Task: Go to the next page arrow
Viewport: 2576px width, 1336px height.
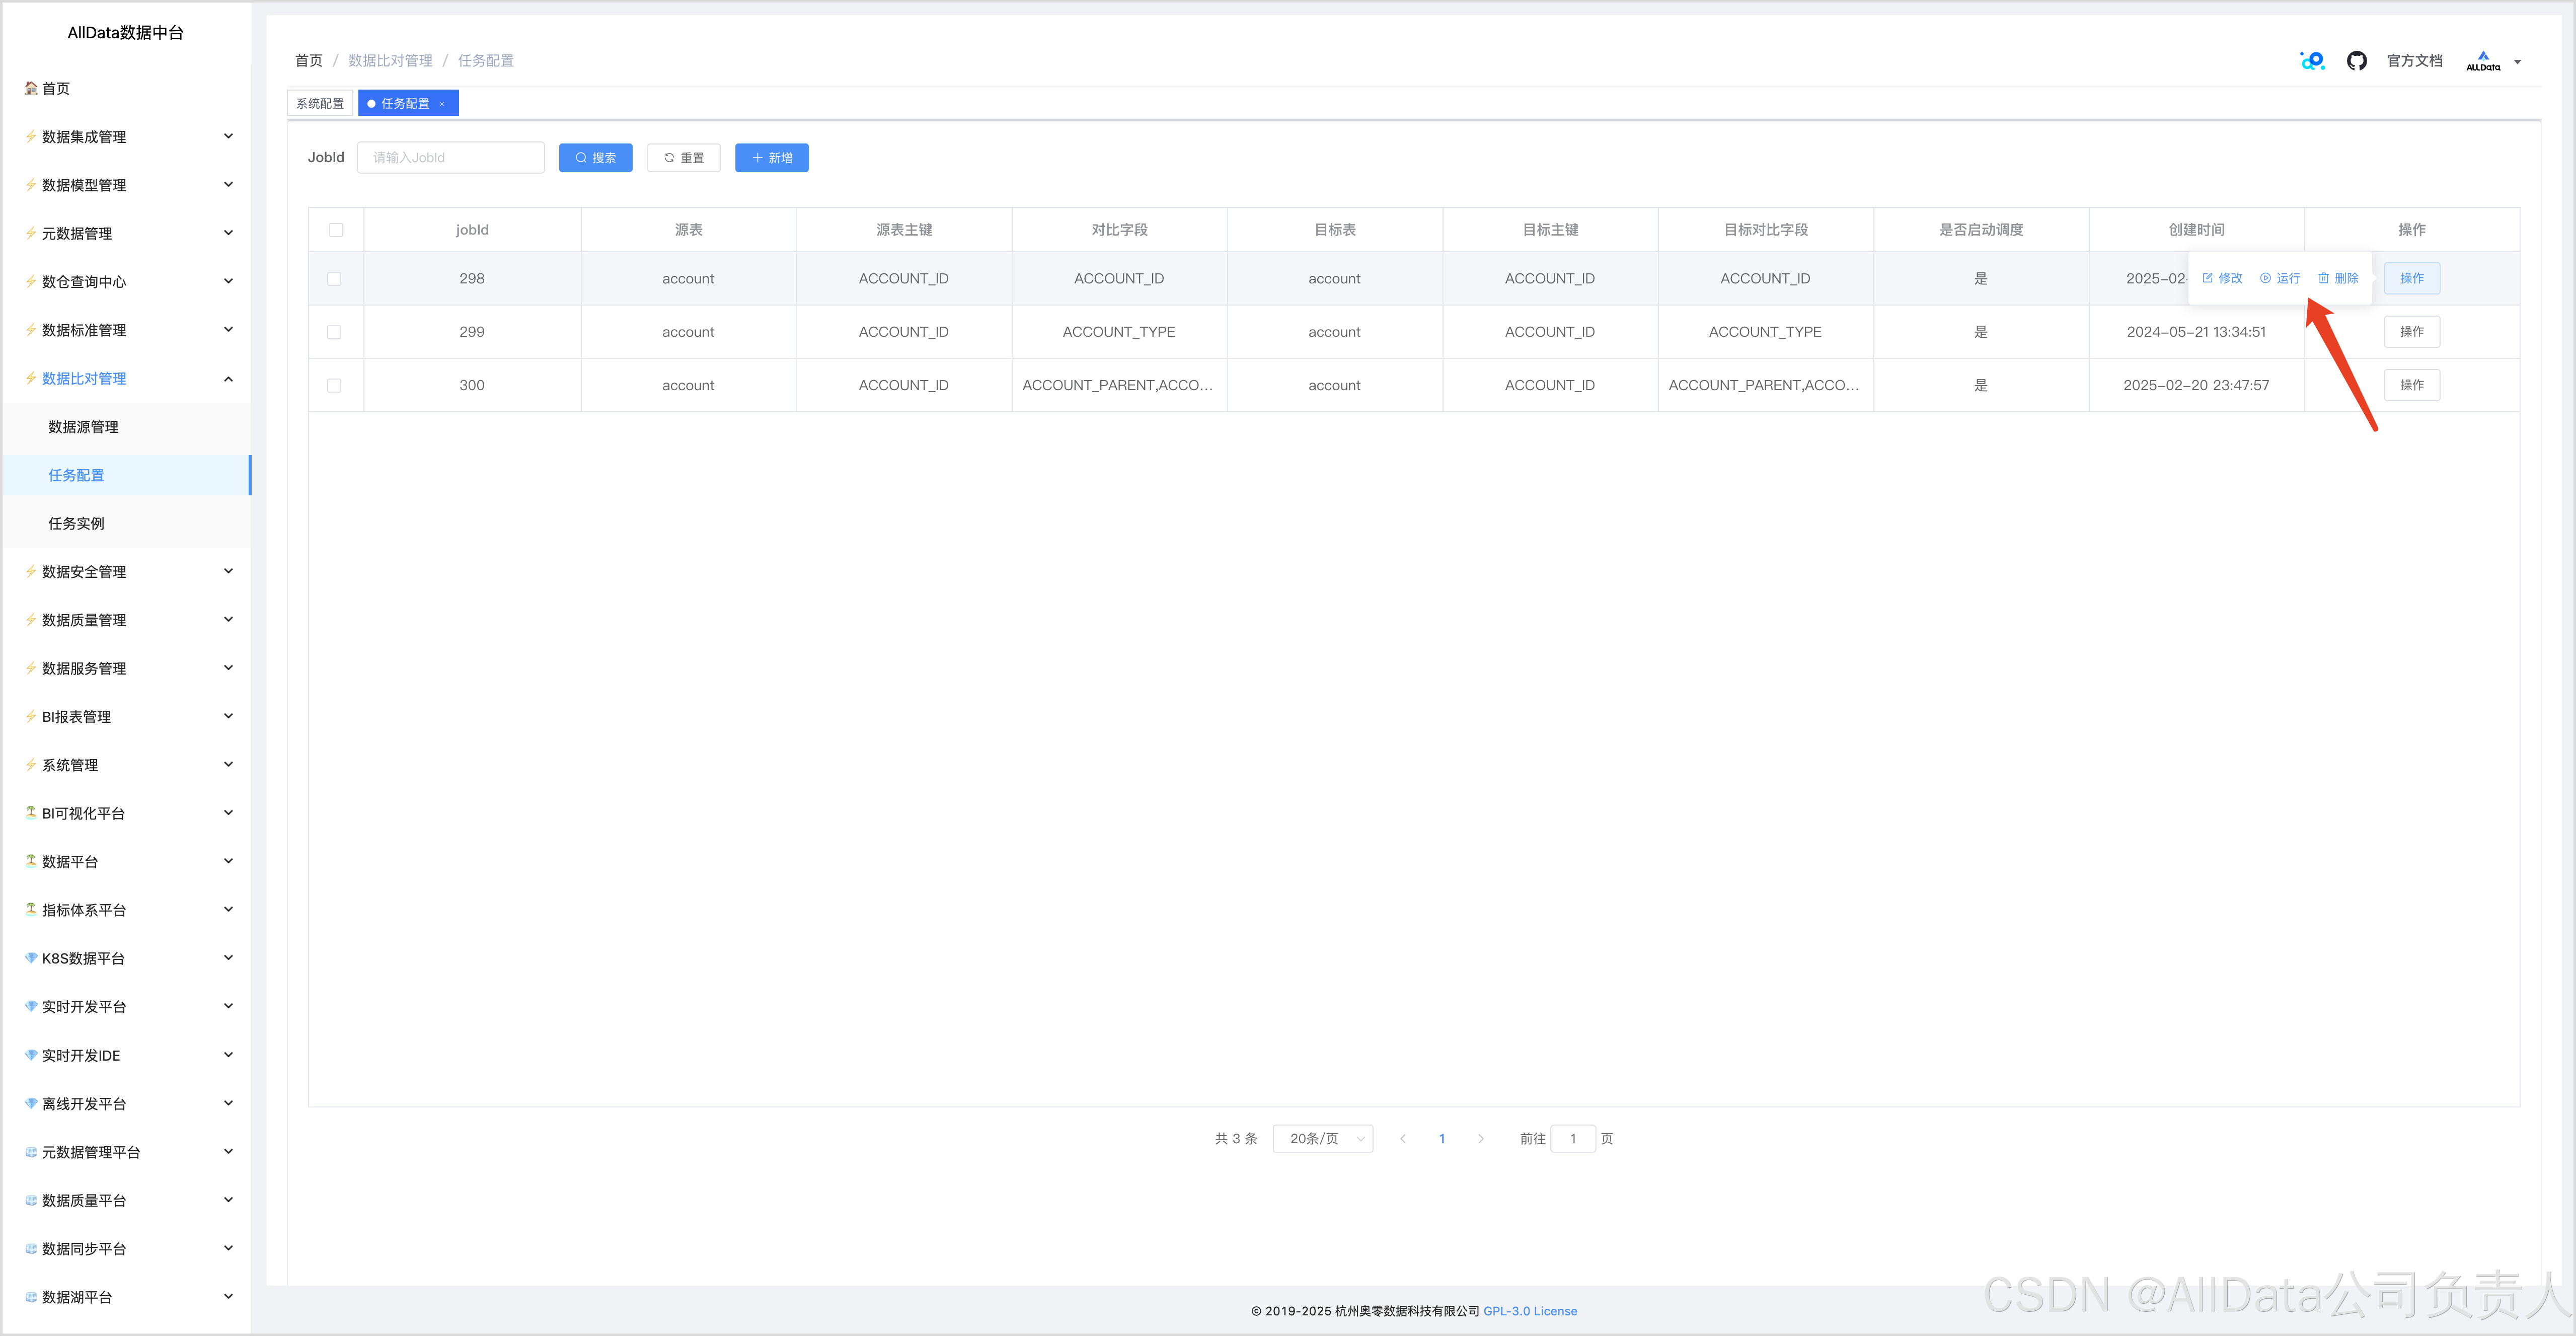Action: point(1480,1139)
